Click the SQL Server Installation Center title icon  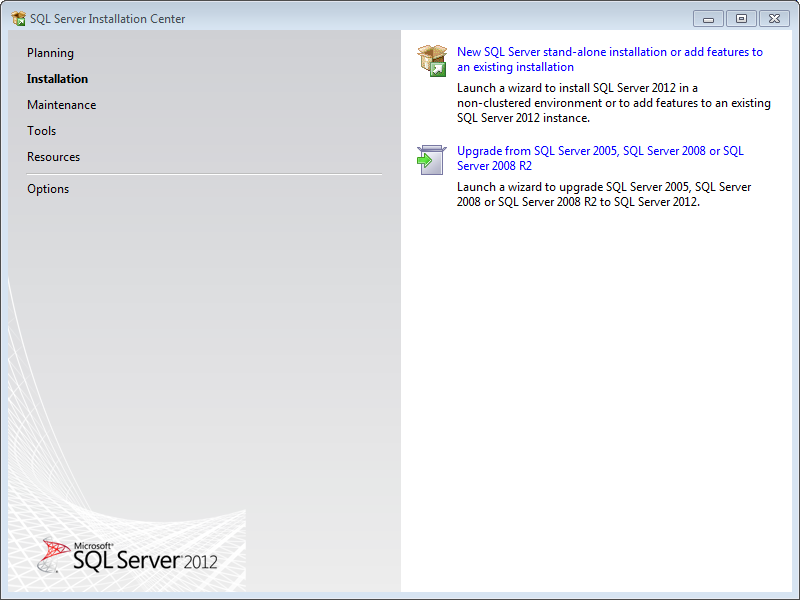point(18,19)
